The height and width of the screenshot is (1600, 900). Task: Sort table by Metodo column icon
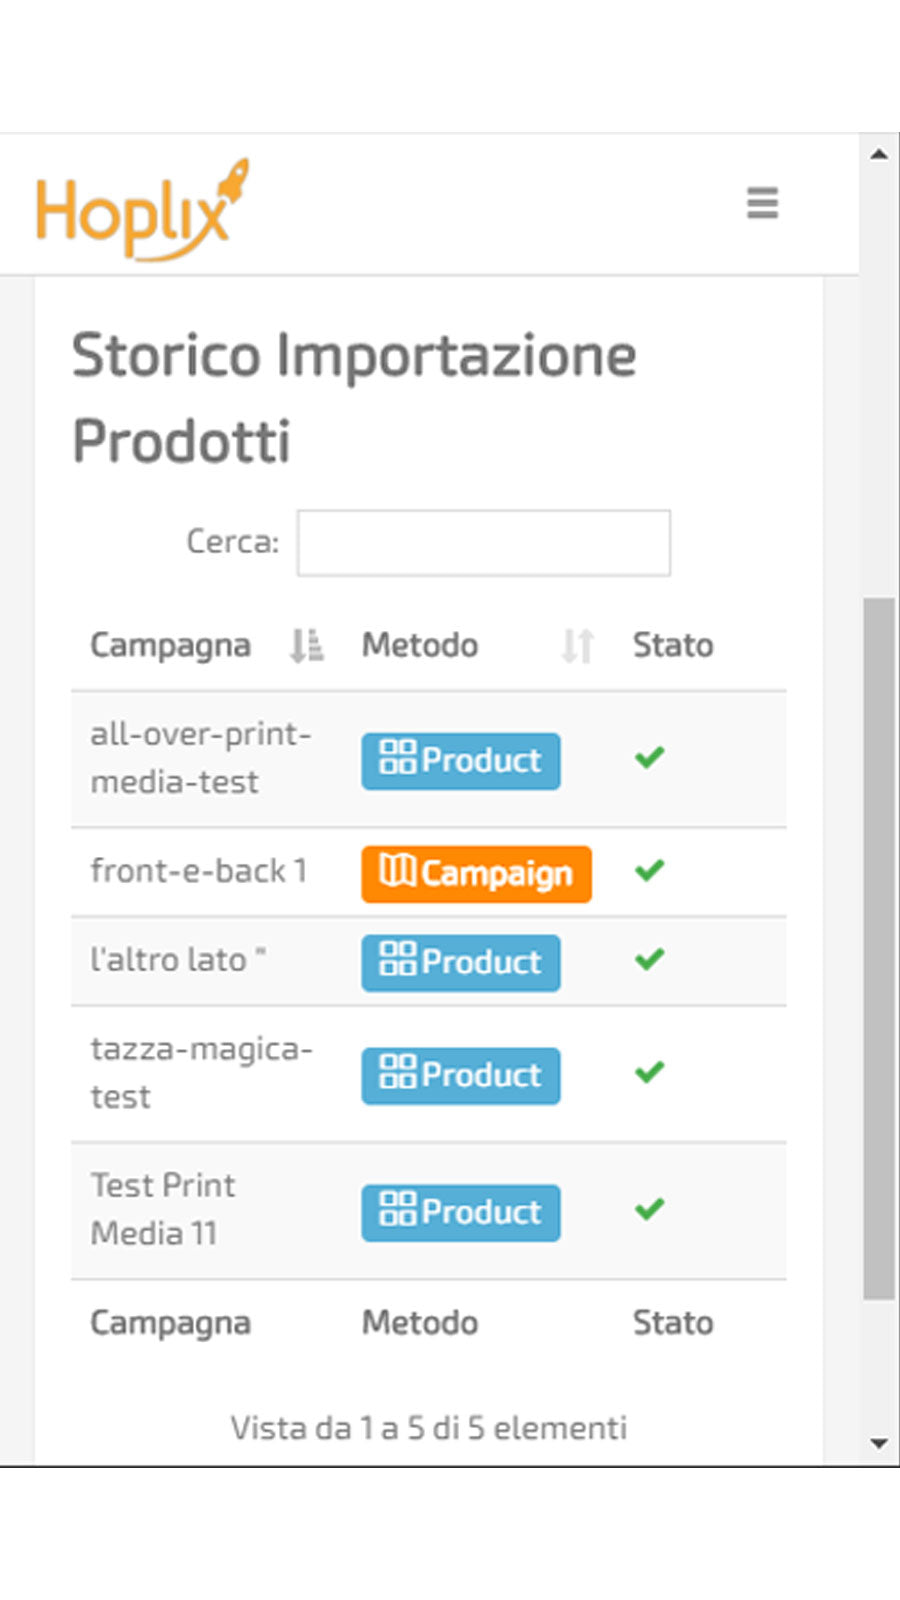coord(577,646)
